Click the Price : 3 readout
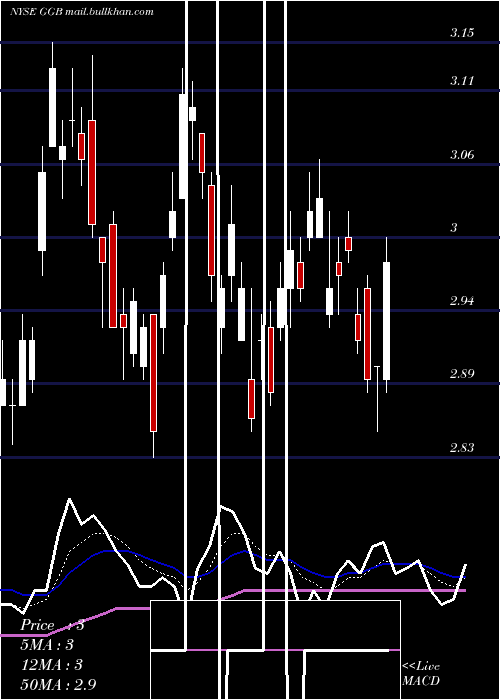This screenshot has width=500, height=700. click(52, 625)
